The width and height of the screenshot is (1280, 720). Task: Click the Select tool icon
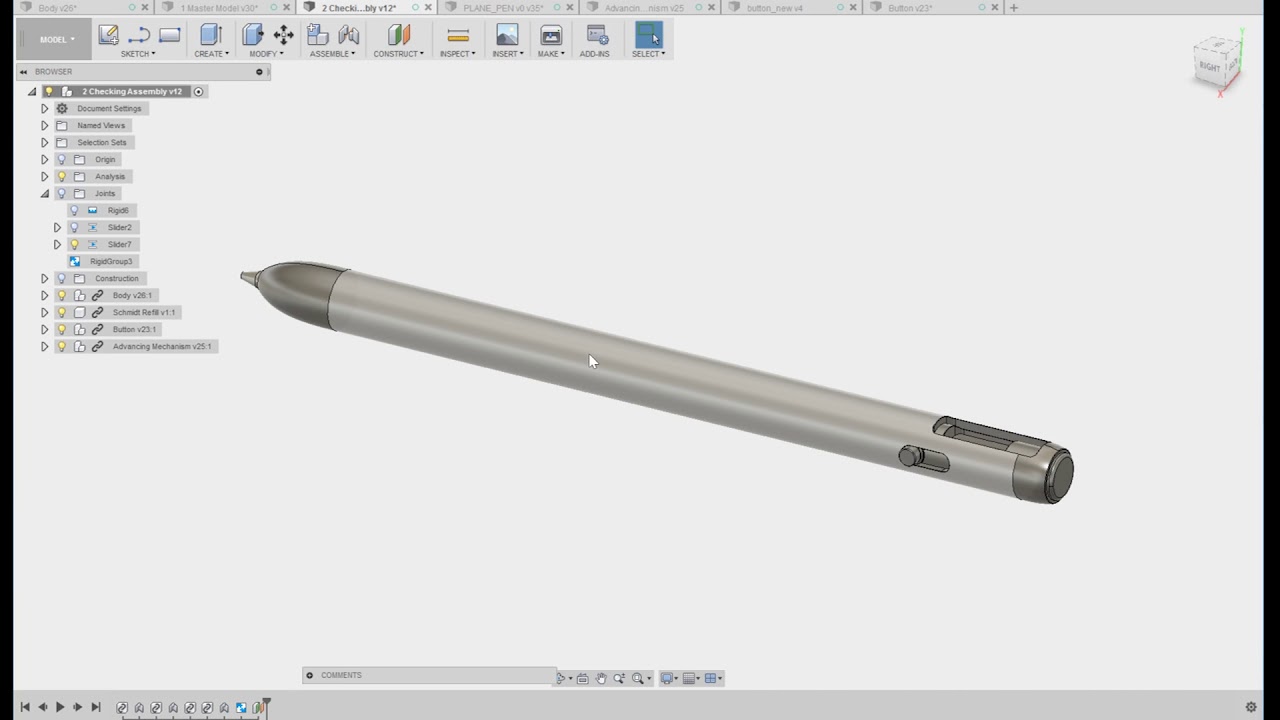[649, 35]
